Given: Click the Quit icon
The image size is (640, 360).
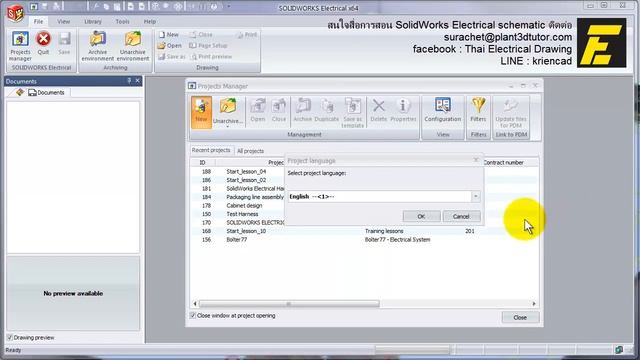Looking at the screenshot, I should pyautogui.click(x=43, y=43).
